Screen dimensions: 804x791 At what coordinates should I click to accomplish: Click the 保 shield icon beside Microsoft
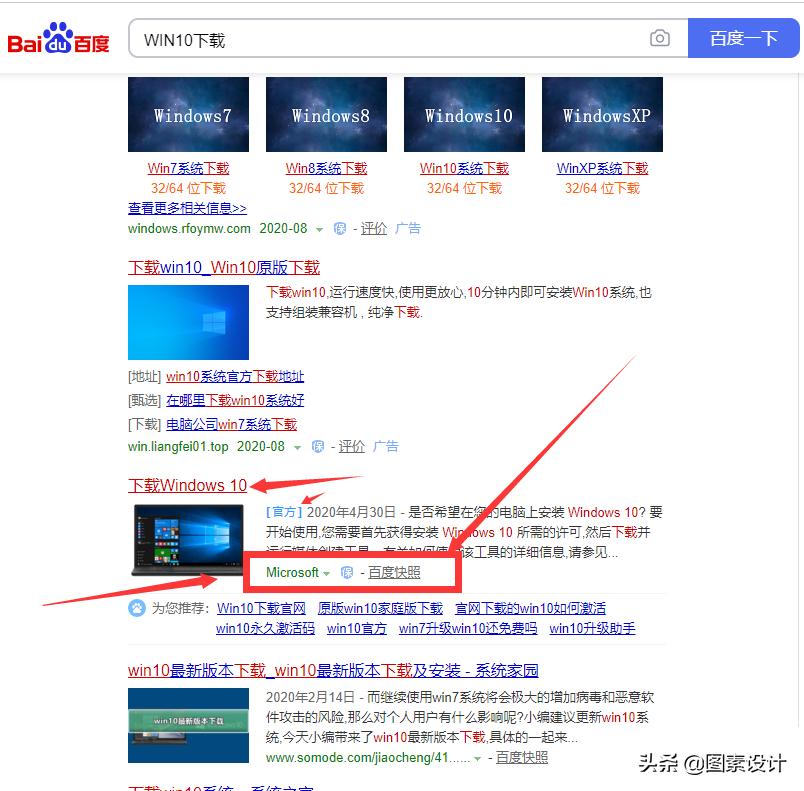tap(347, 572)
